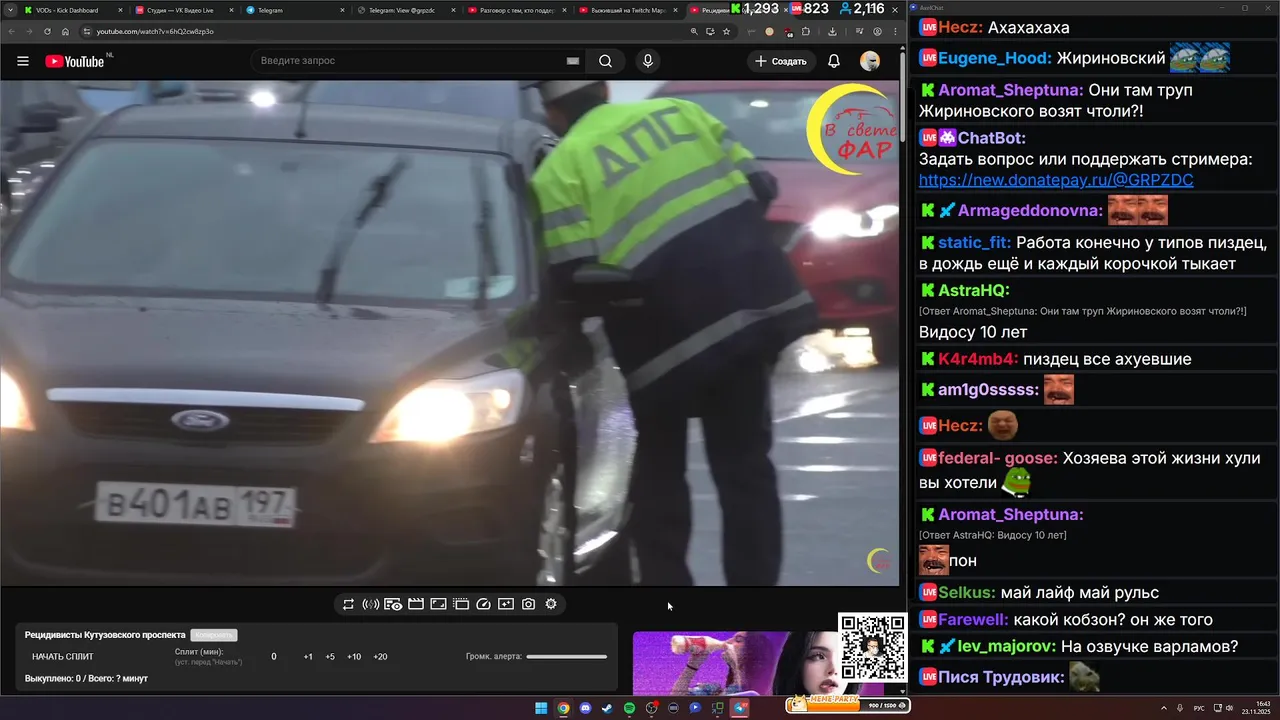Viewport: 1280px width, 720px height.
Task: Open the playback speed gauge icon
Action: tap(483, 604)
